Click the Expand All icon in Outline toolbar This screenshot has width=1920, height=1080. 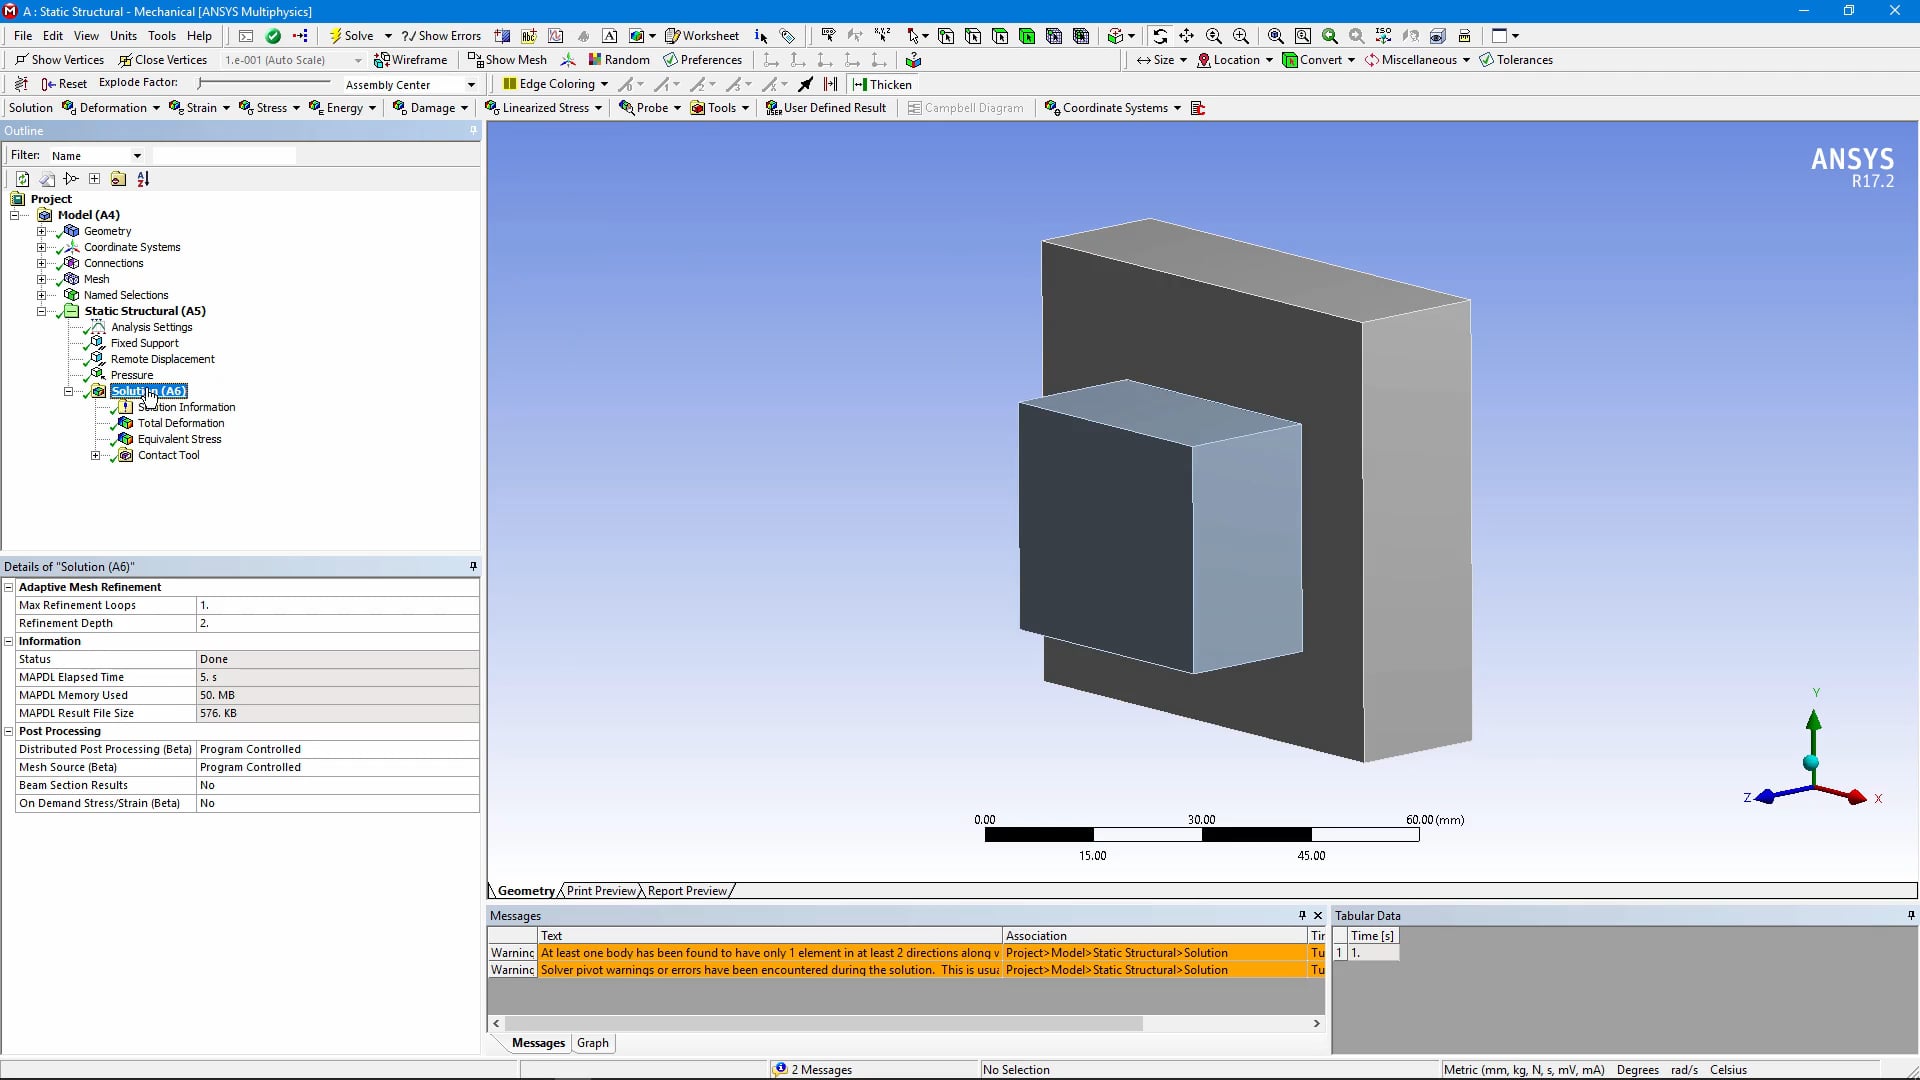tap(94, 179)
